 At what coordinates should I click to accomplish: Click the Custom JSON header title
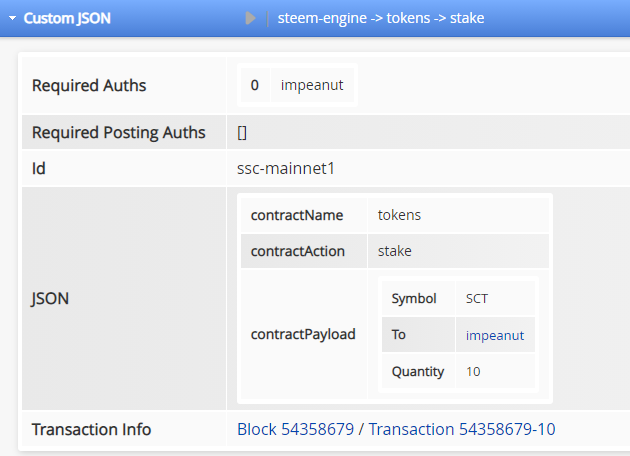coord(67,18)
